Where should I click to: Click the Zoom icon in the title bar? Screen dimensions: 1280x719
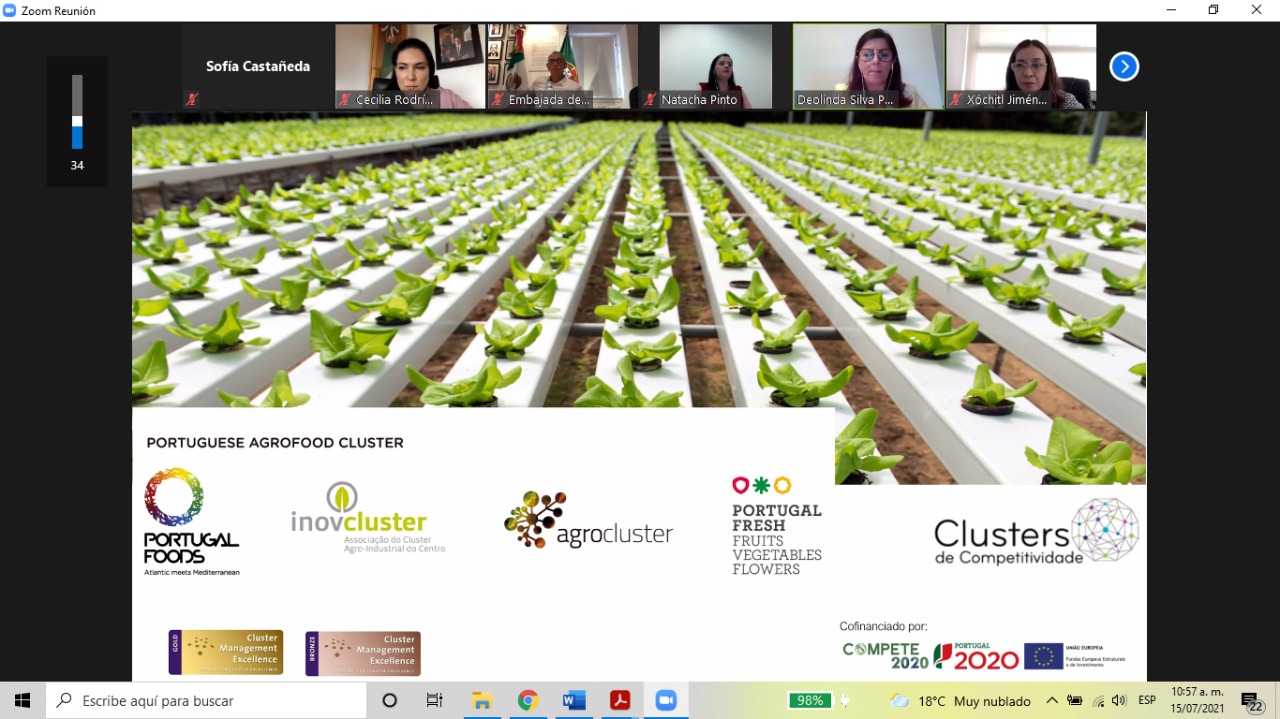tap(10, 10)
